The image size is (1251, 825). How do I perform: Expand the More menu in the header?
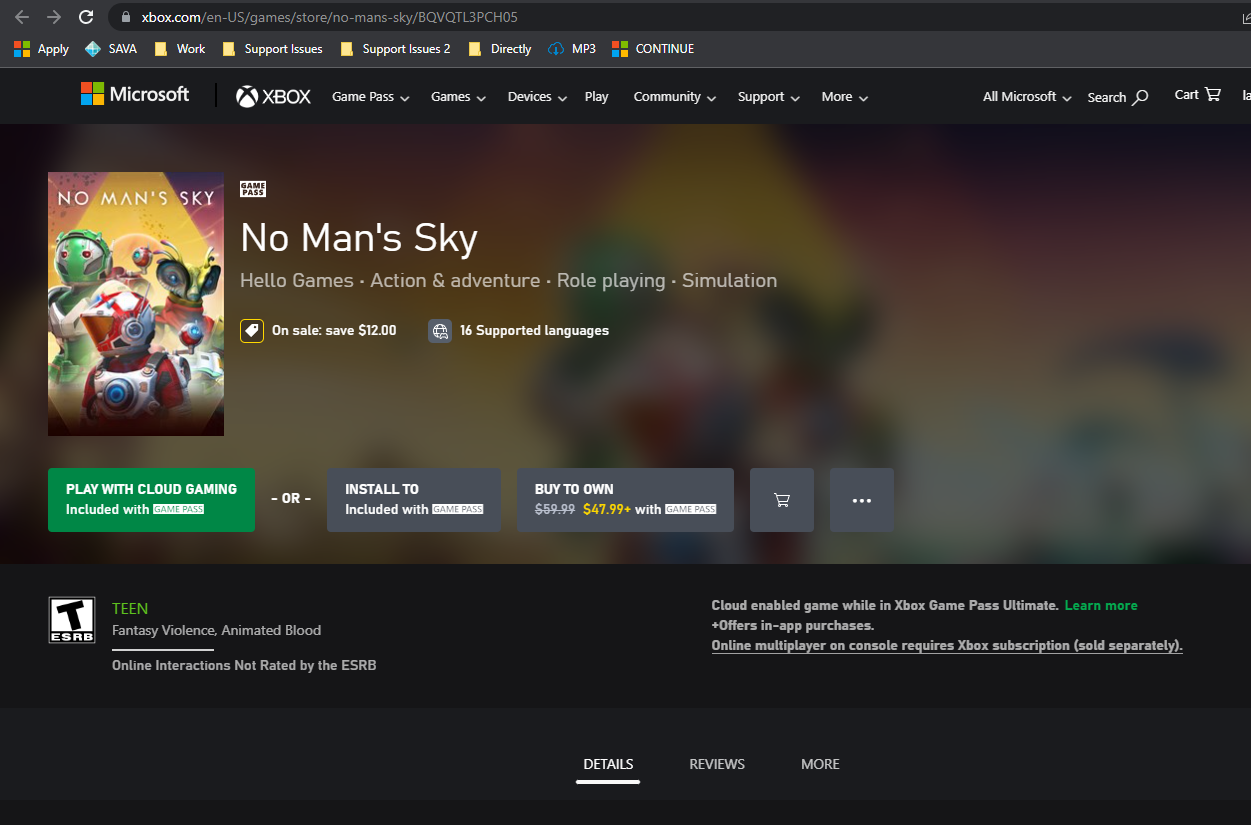coord(845,97)
